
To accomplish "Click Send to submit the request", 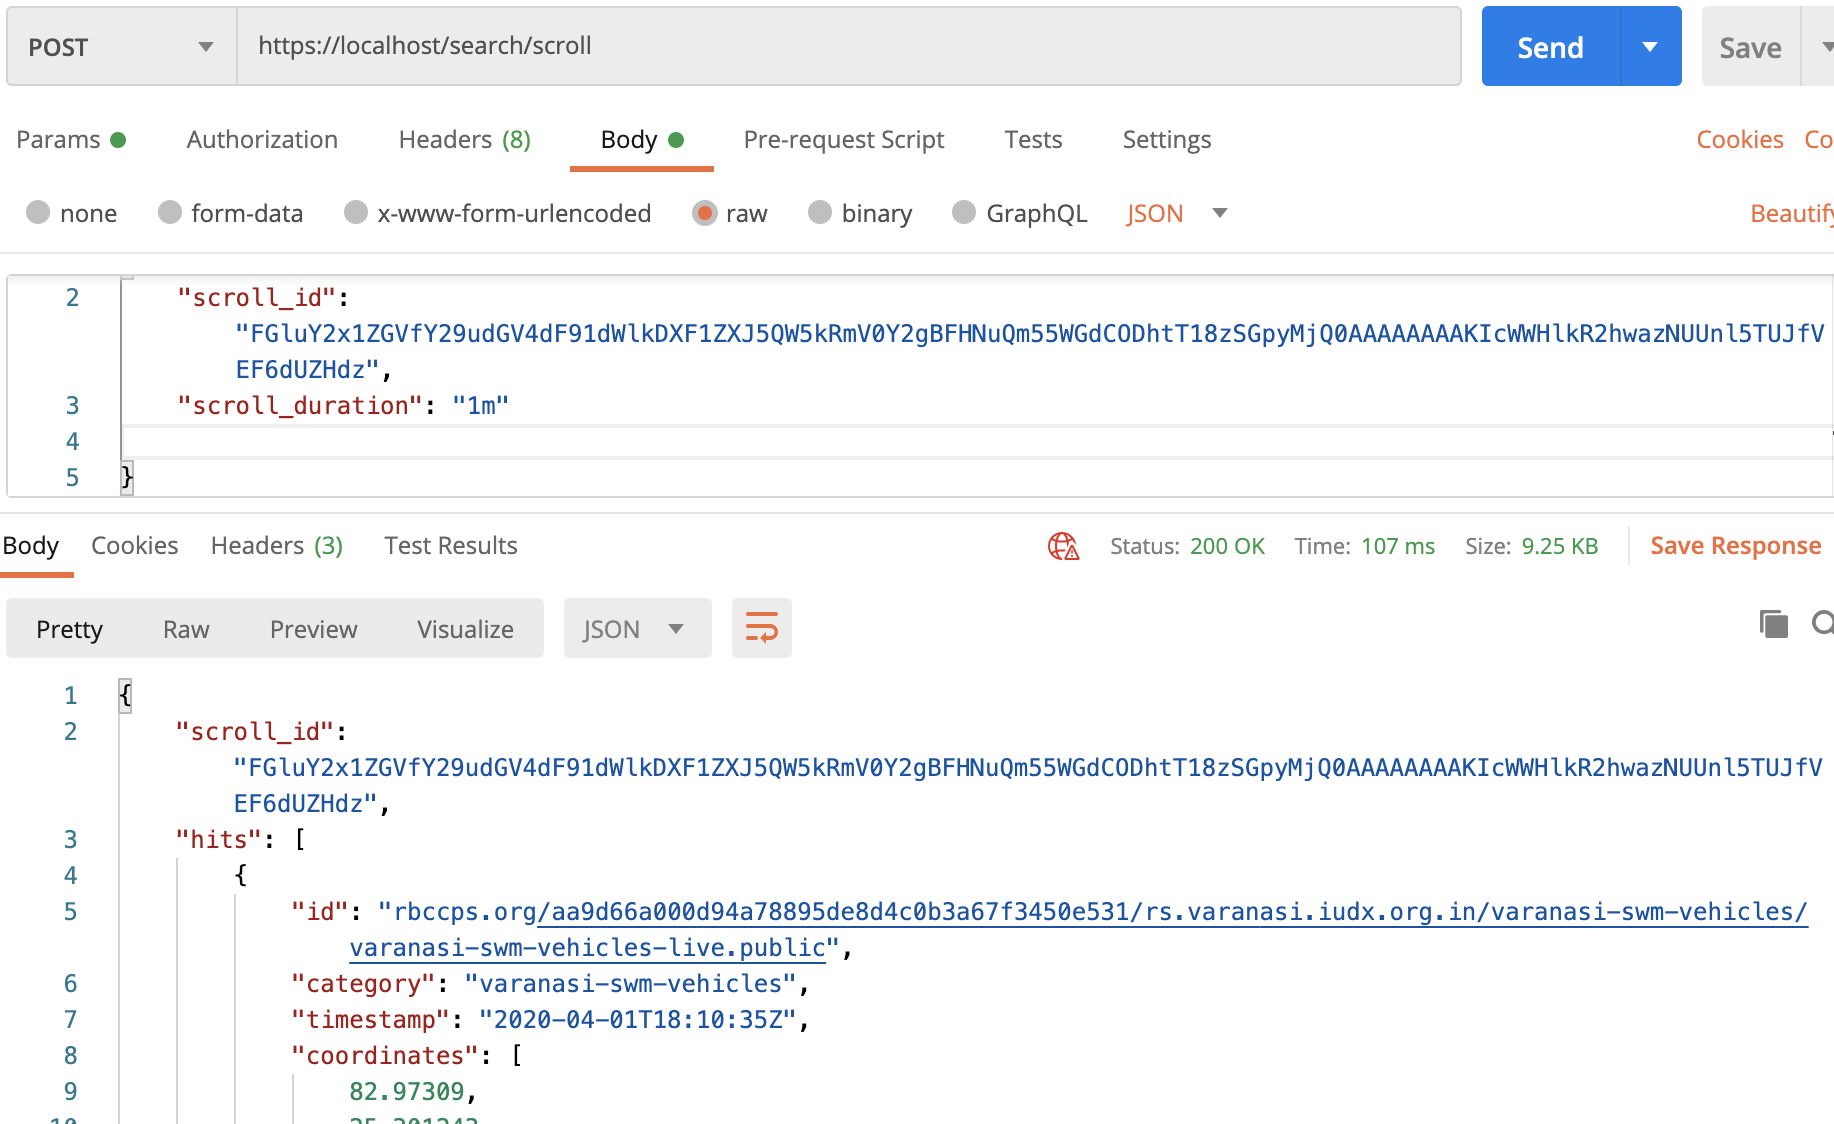I will coord(1550,46).
